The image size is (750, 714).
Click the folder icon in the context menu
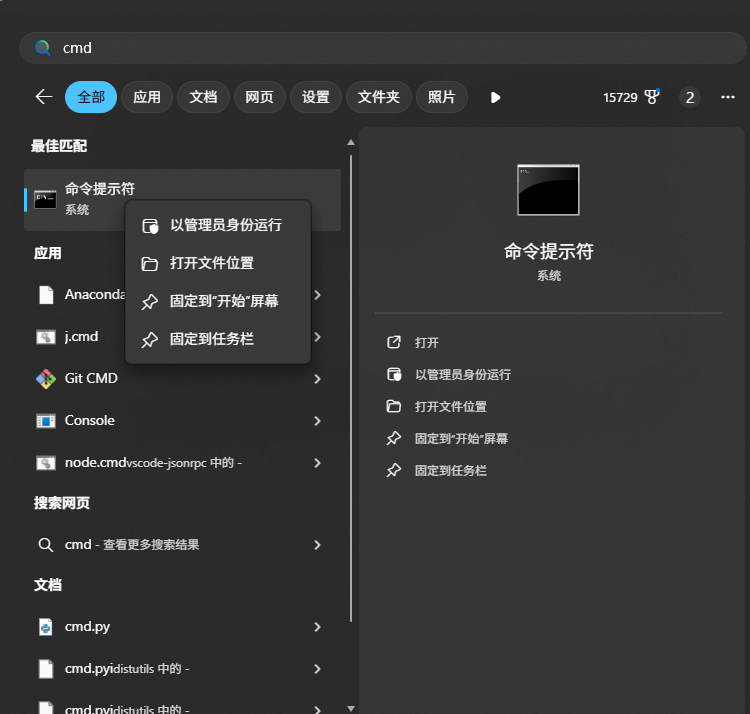click(x=150, y=264)
